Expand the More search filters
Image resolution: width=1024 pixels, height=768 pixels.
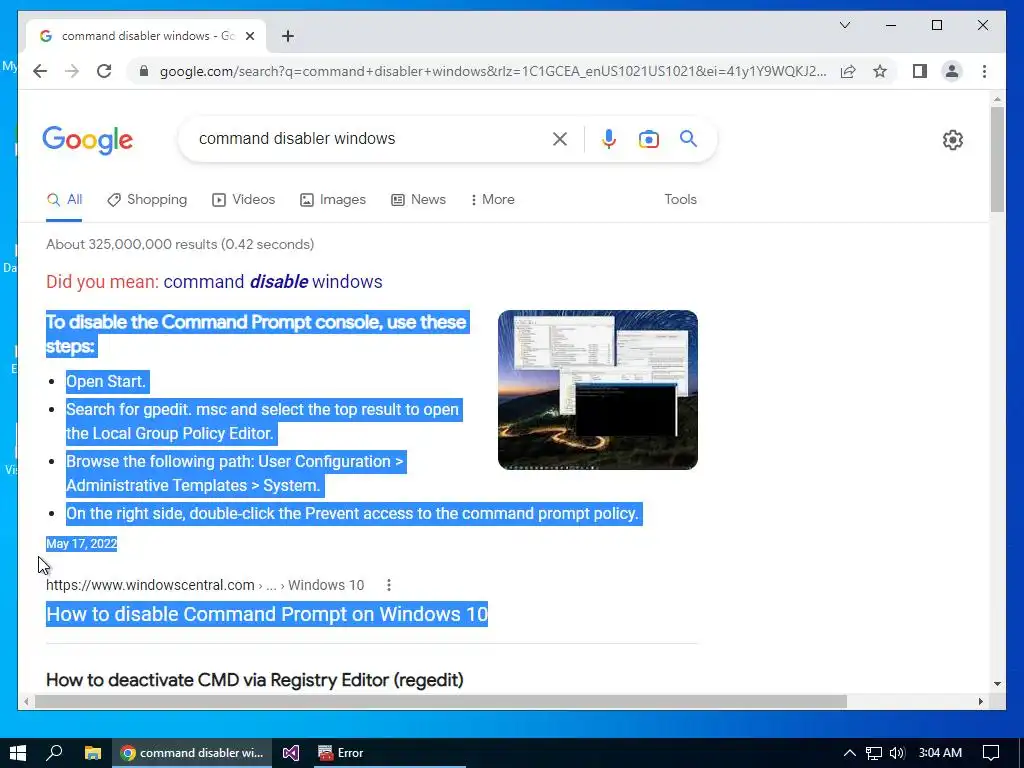coord(492,200)
